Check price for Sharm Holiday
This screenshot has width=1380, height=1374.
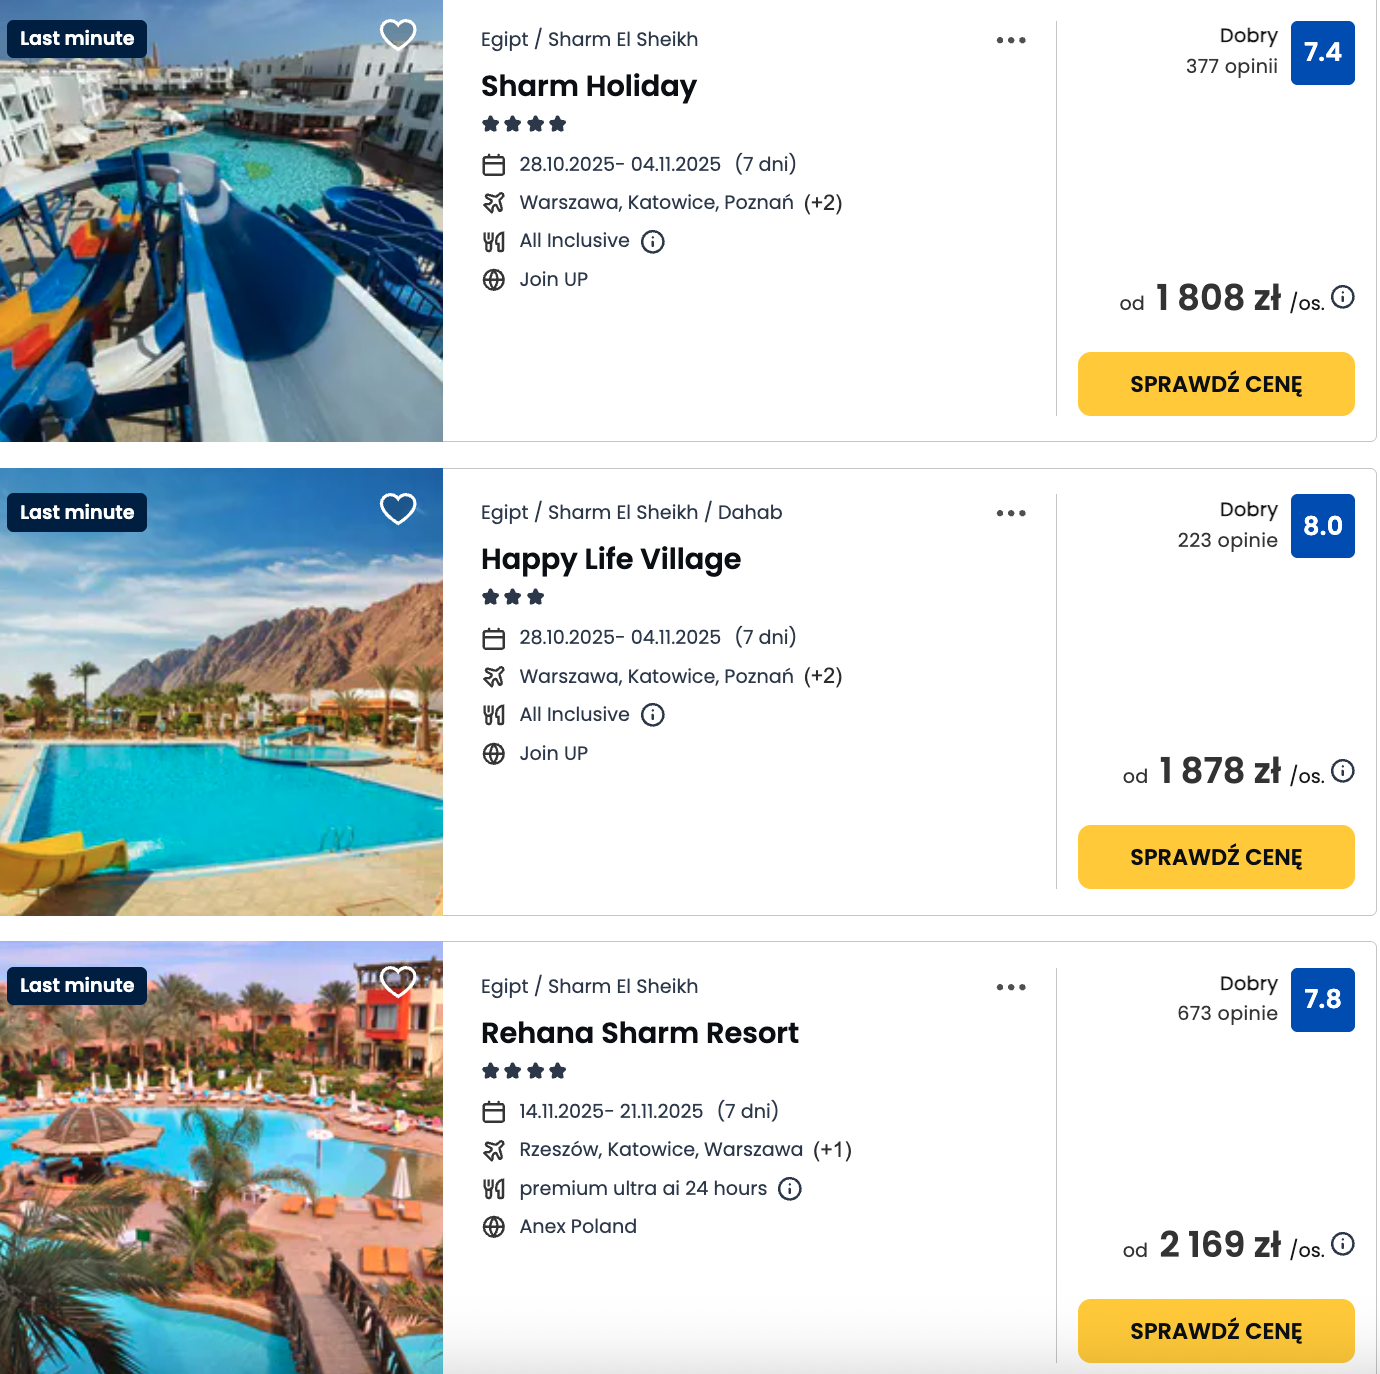pos(1216,384)
